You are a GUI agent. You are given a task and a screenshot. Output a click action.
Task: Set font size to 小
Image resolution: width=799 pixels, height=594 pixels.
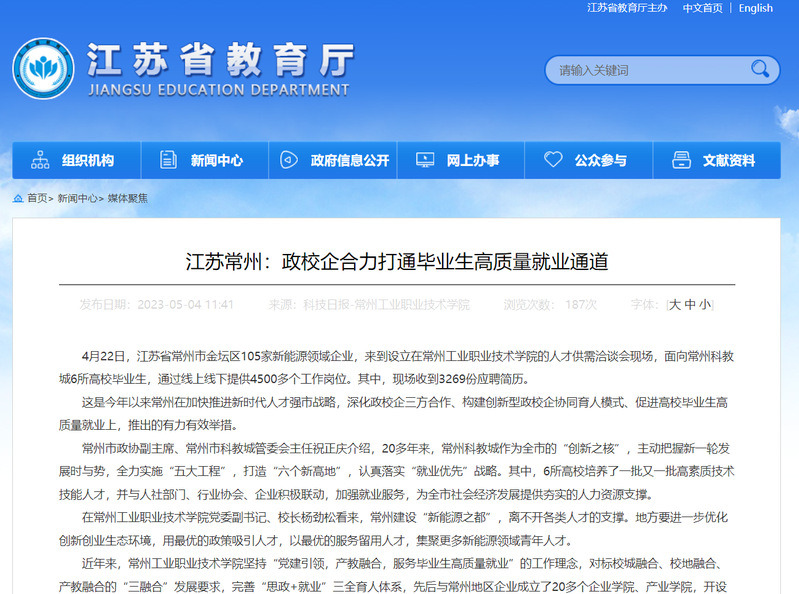pyautogui.click(x=705, y=304)
